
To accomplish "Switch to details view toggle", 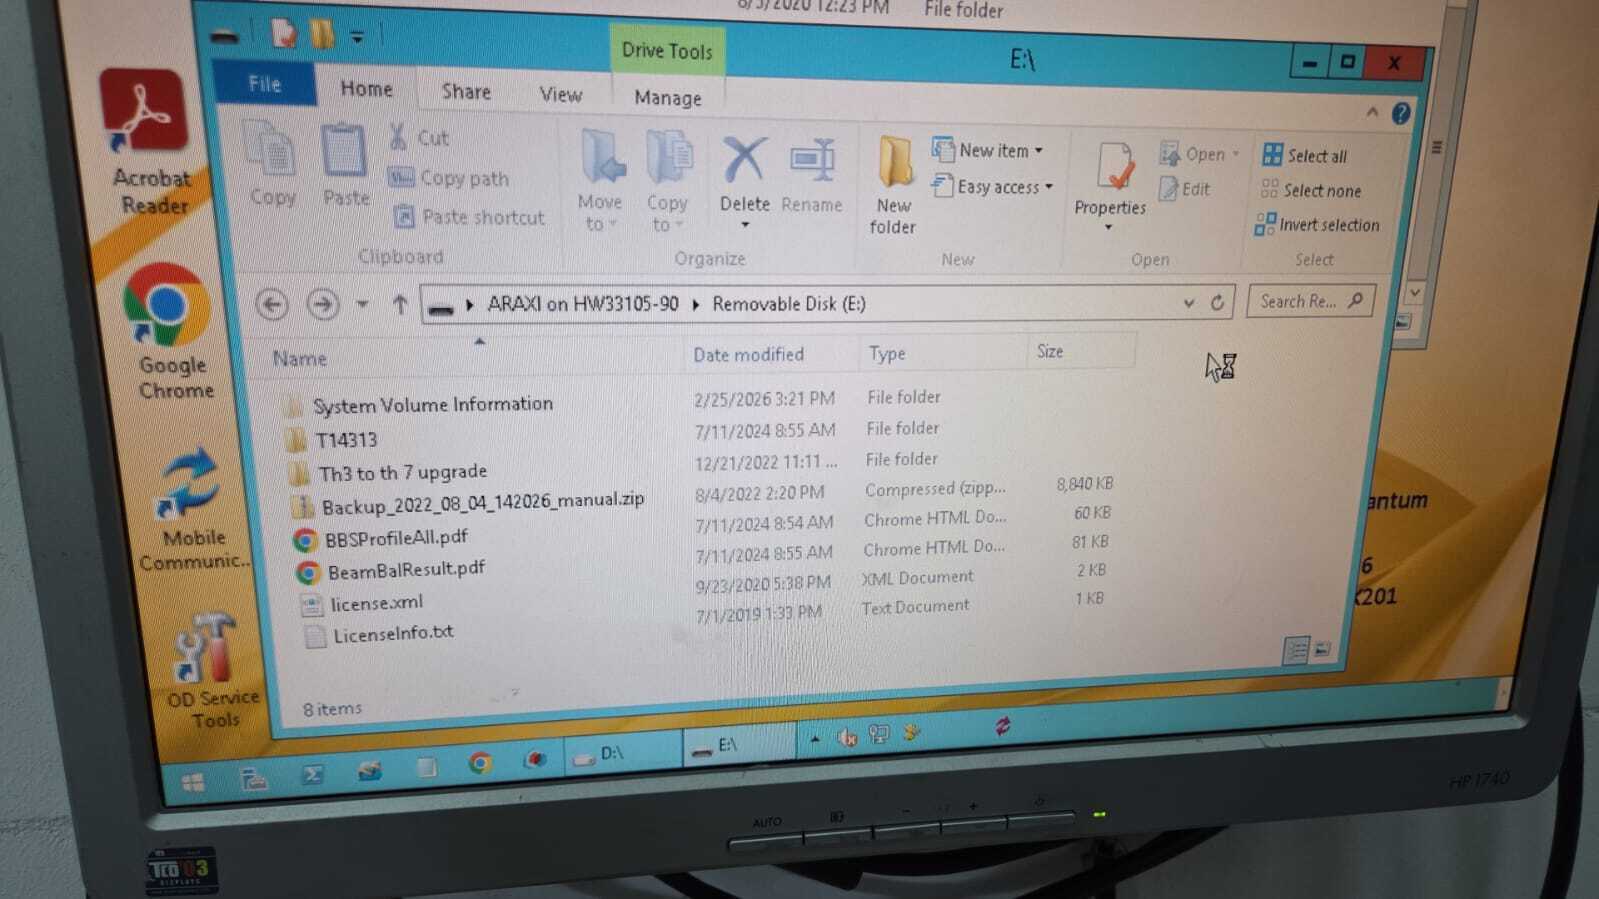I will pos(1296,650).
